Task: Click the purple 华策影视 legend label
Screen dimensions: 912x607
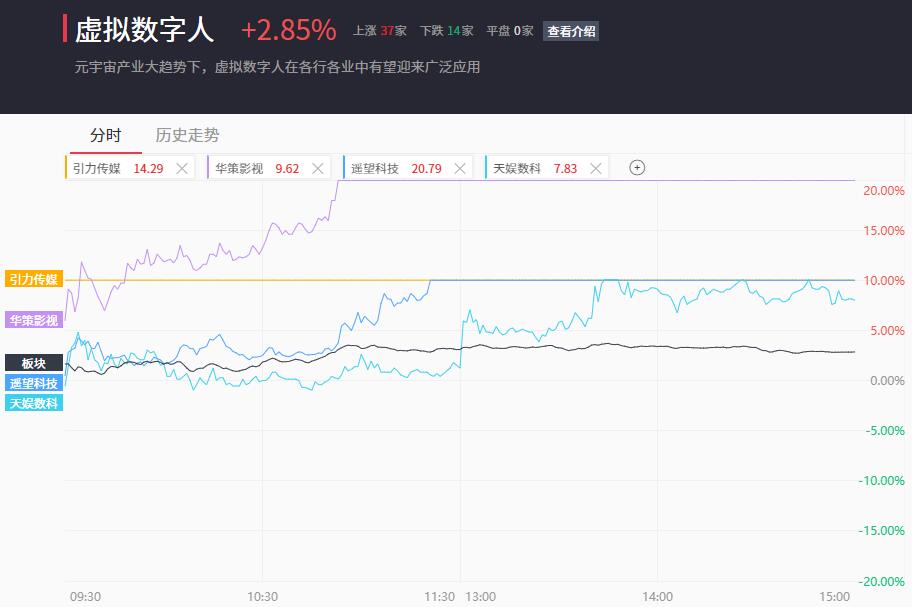Action: coord(34,320)
